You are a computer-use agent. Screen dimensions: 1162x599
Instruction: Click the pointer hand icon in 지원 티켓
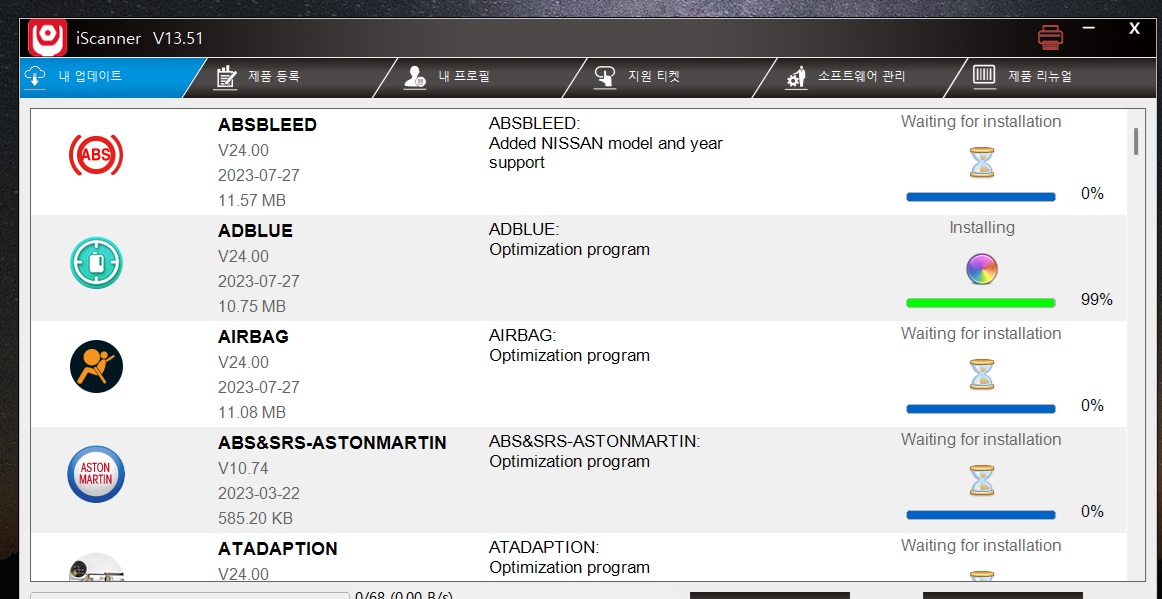tap(605, 76)
